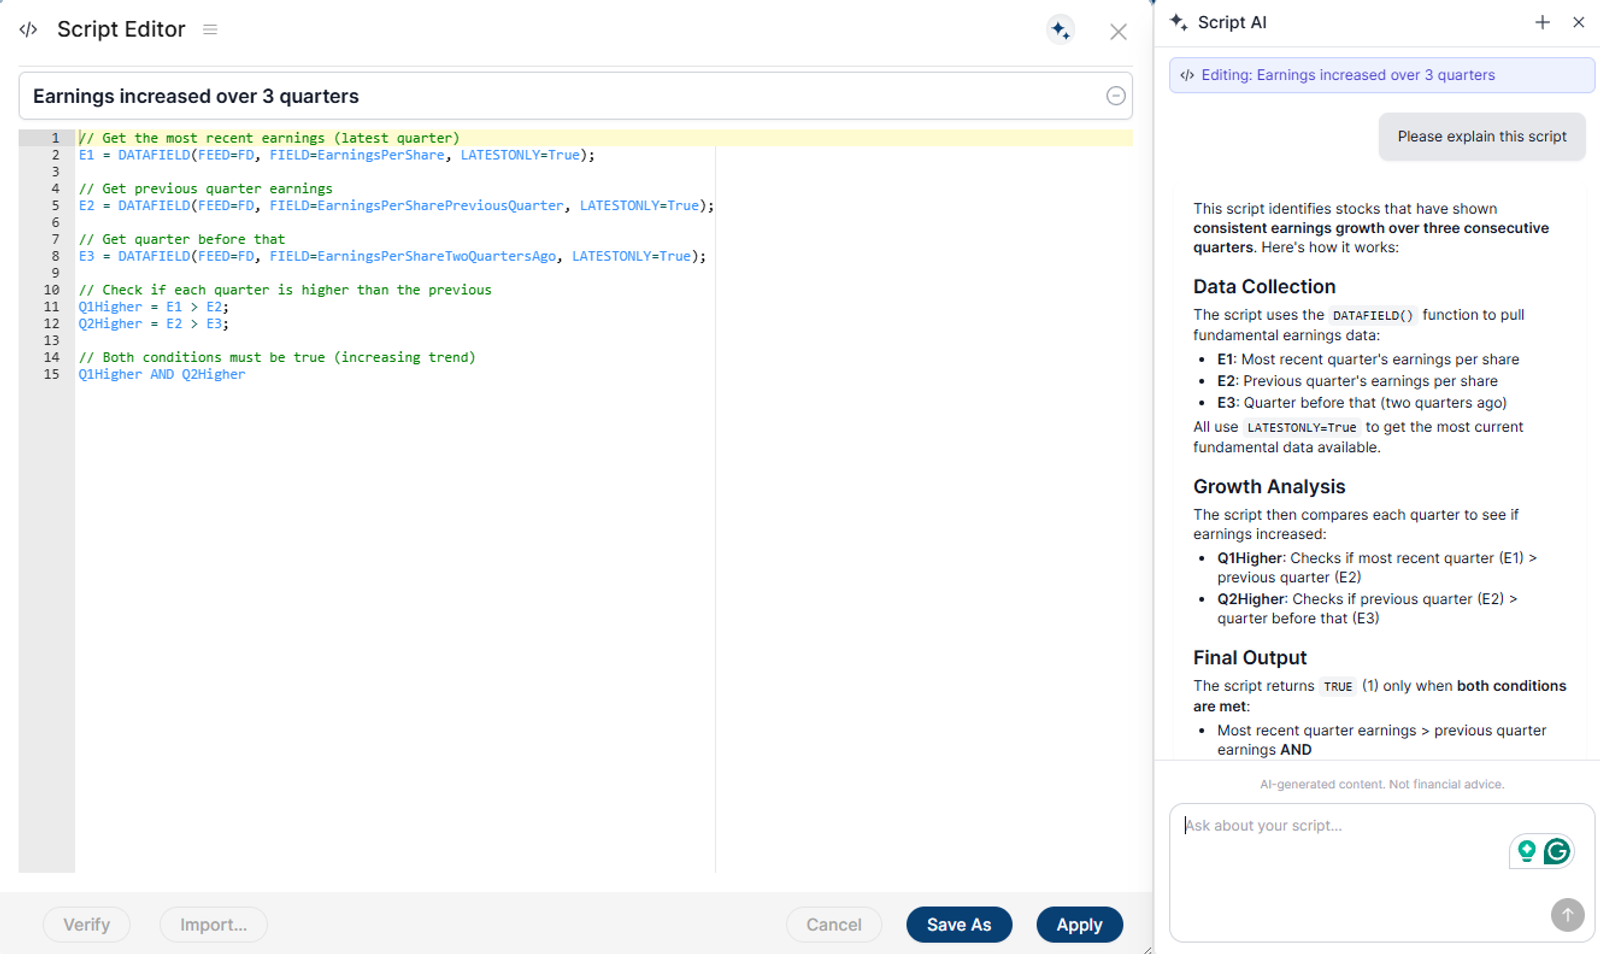Viewport: 1600px width, 954px height.
Task: Click the Import... button
Action: point(213,925)
